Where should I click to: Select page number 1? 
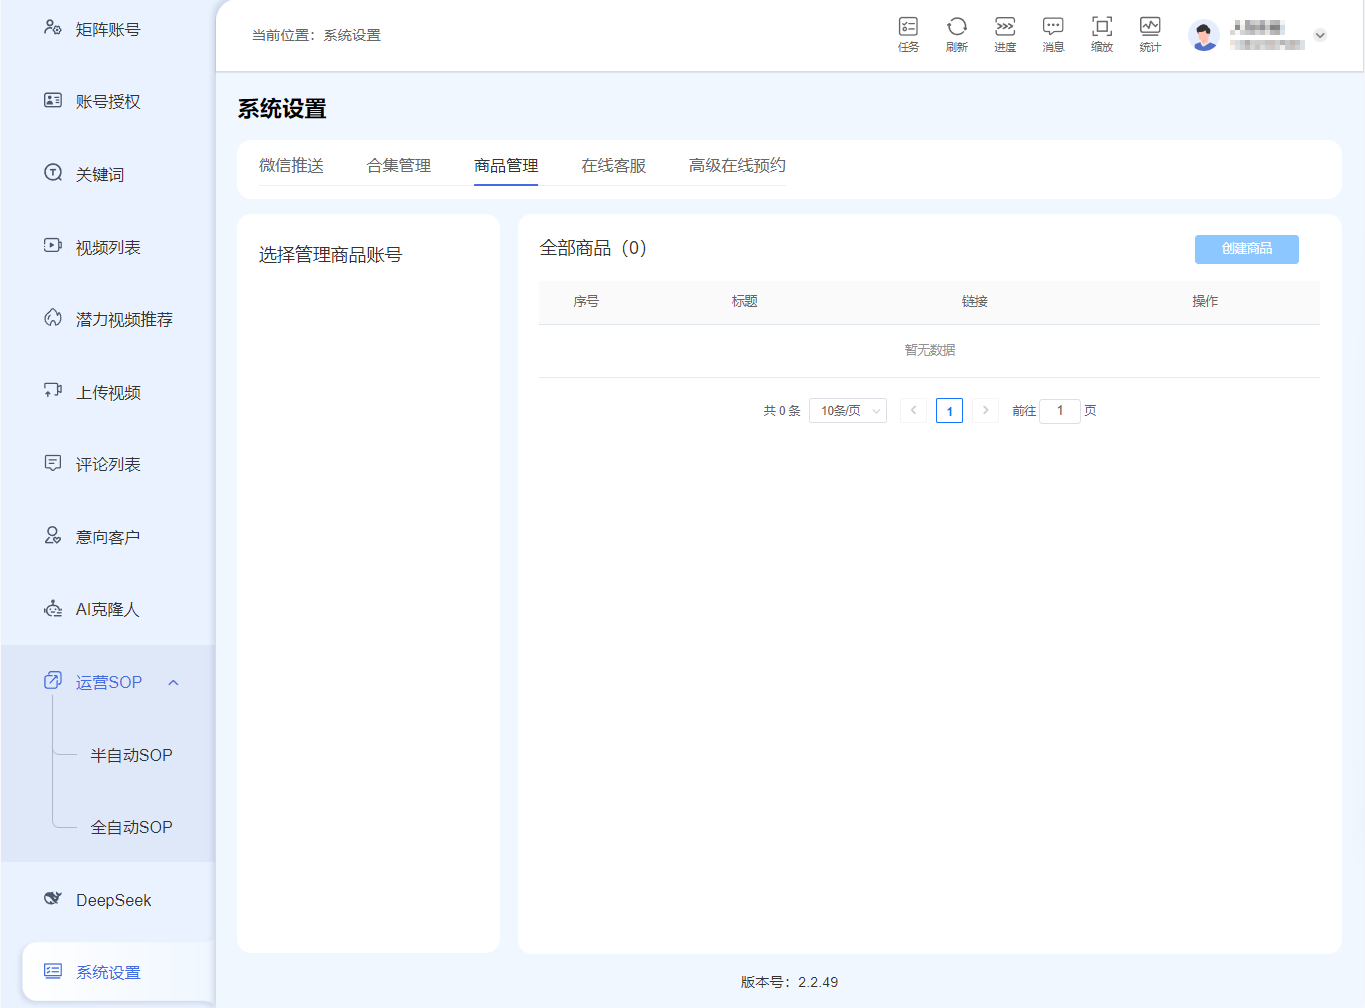click(950, 411)
